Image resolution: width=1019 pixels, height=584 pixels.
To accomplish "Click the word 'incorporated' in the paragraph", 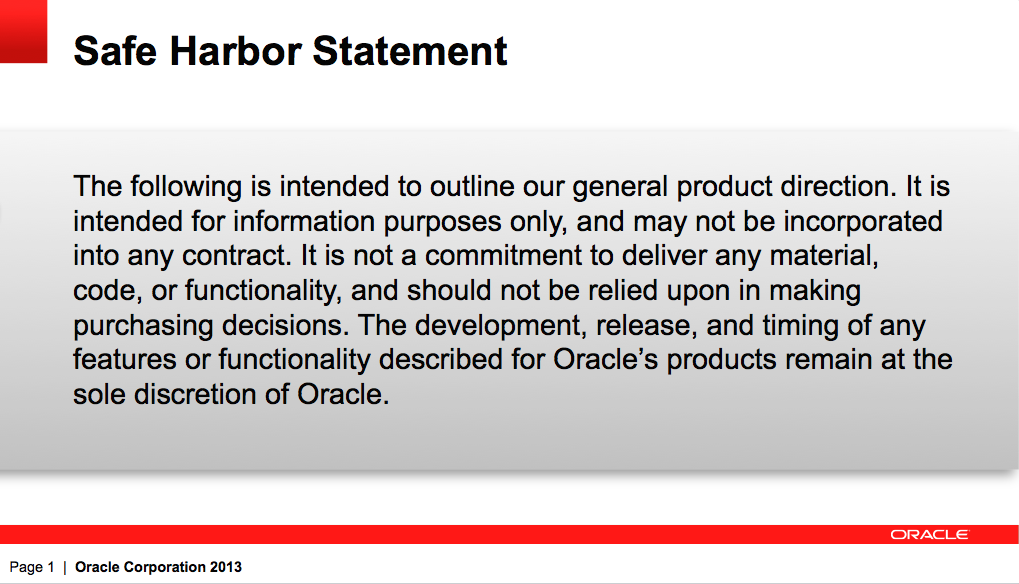I will pyautogui.click(x=862, y=222).
